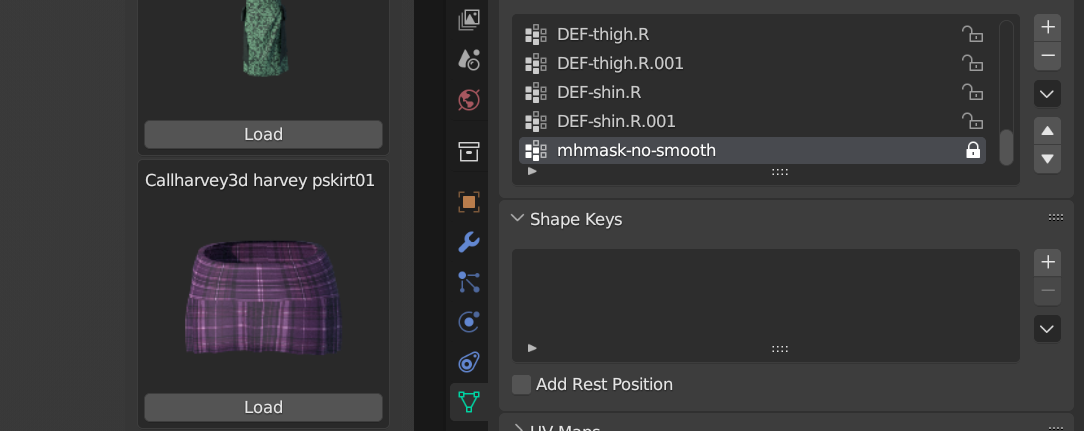Click the purple plaid skirt thumbnail
The image size is (1084, 431).
[263, 297]
